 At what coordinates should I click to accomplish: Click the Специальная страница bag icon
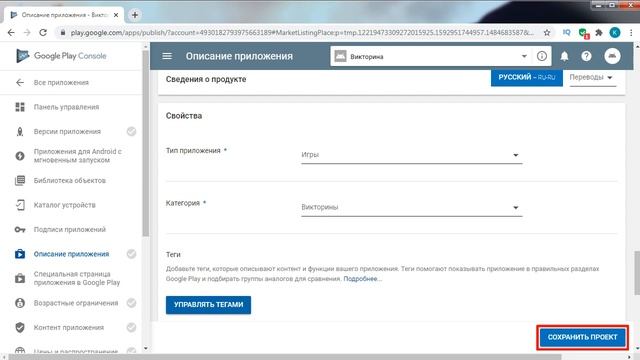[20, 278]
